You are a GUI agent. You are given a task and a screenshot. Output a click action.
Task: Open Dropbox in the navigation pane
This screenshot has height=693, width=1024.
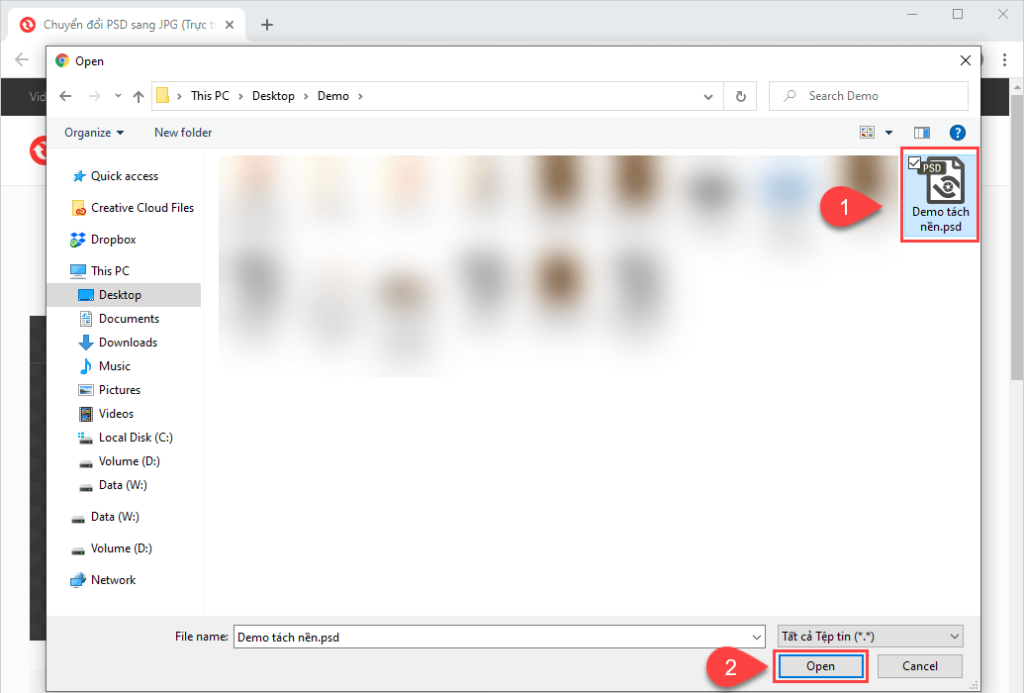pos(112,240)
